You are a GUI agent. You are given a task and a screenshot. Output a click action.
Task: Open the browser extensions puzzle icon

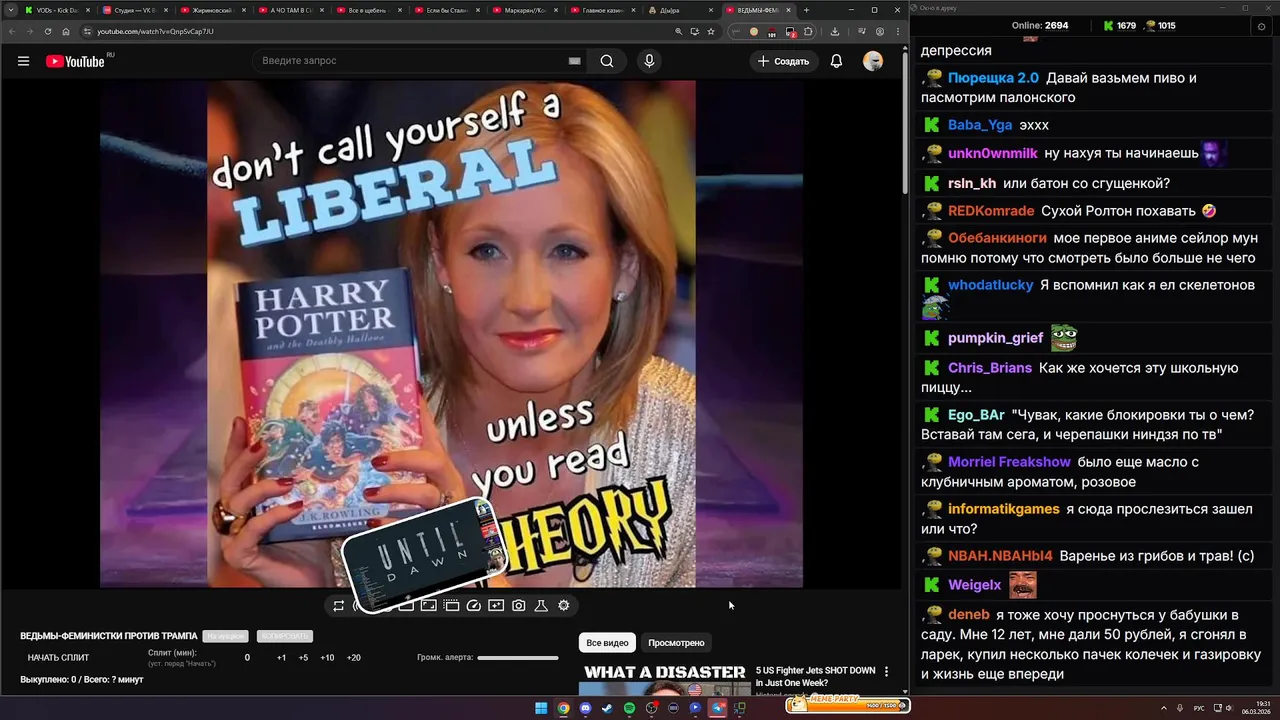coord(808,31)
